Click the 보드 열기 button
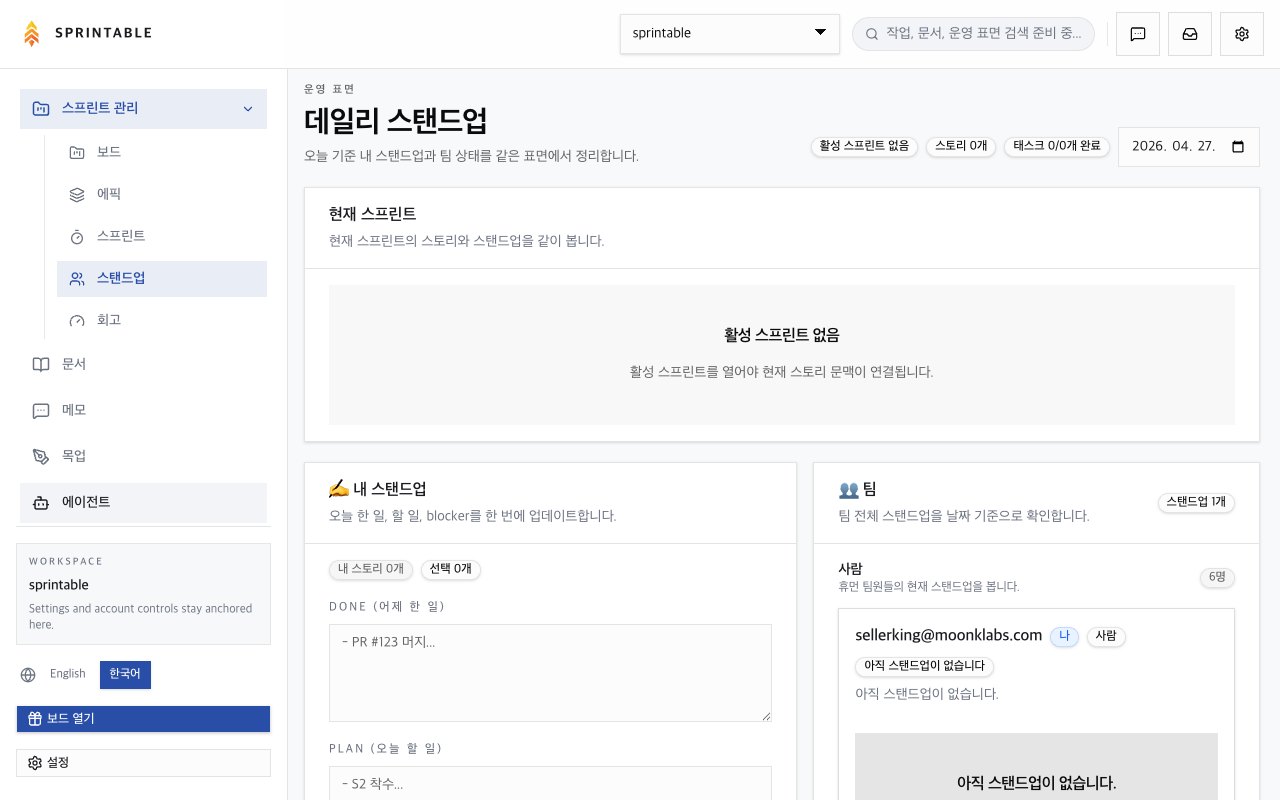1280x800 pixels. tap(143, 719)
